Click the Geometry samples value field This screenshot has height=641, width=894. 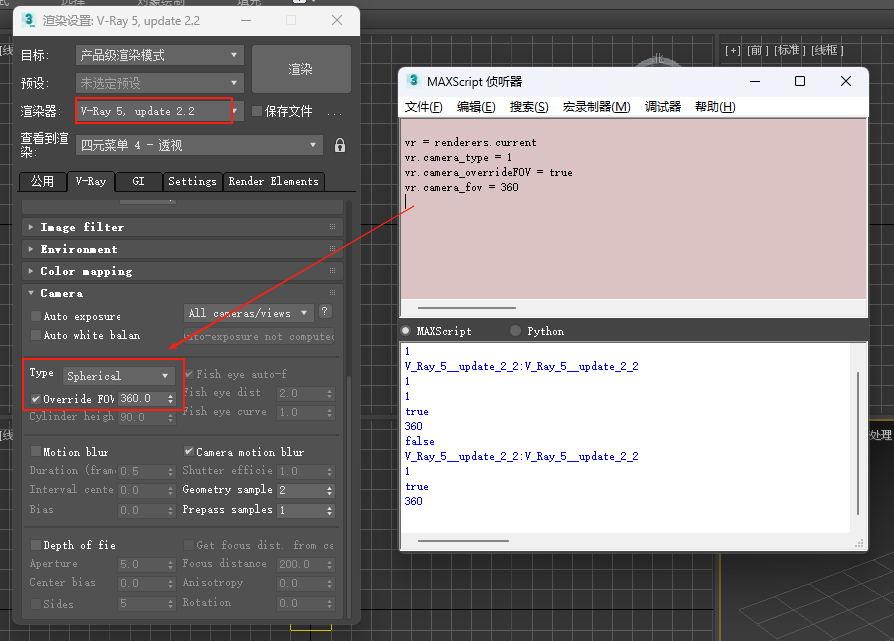(x=301, y=490)
